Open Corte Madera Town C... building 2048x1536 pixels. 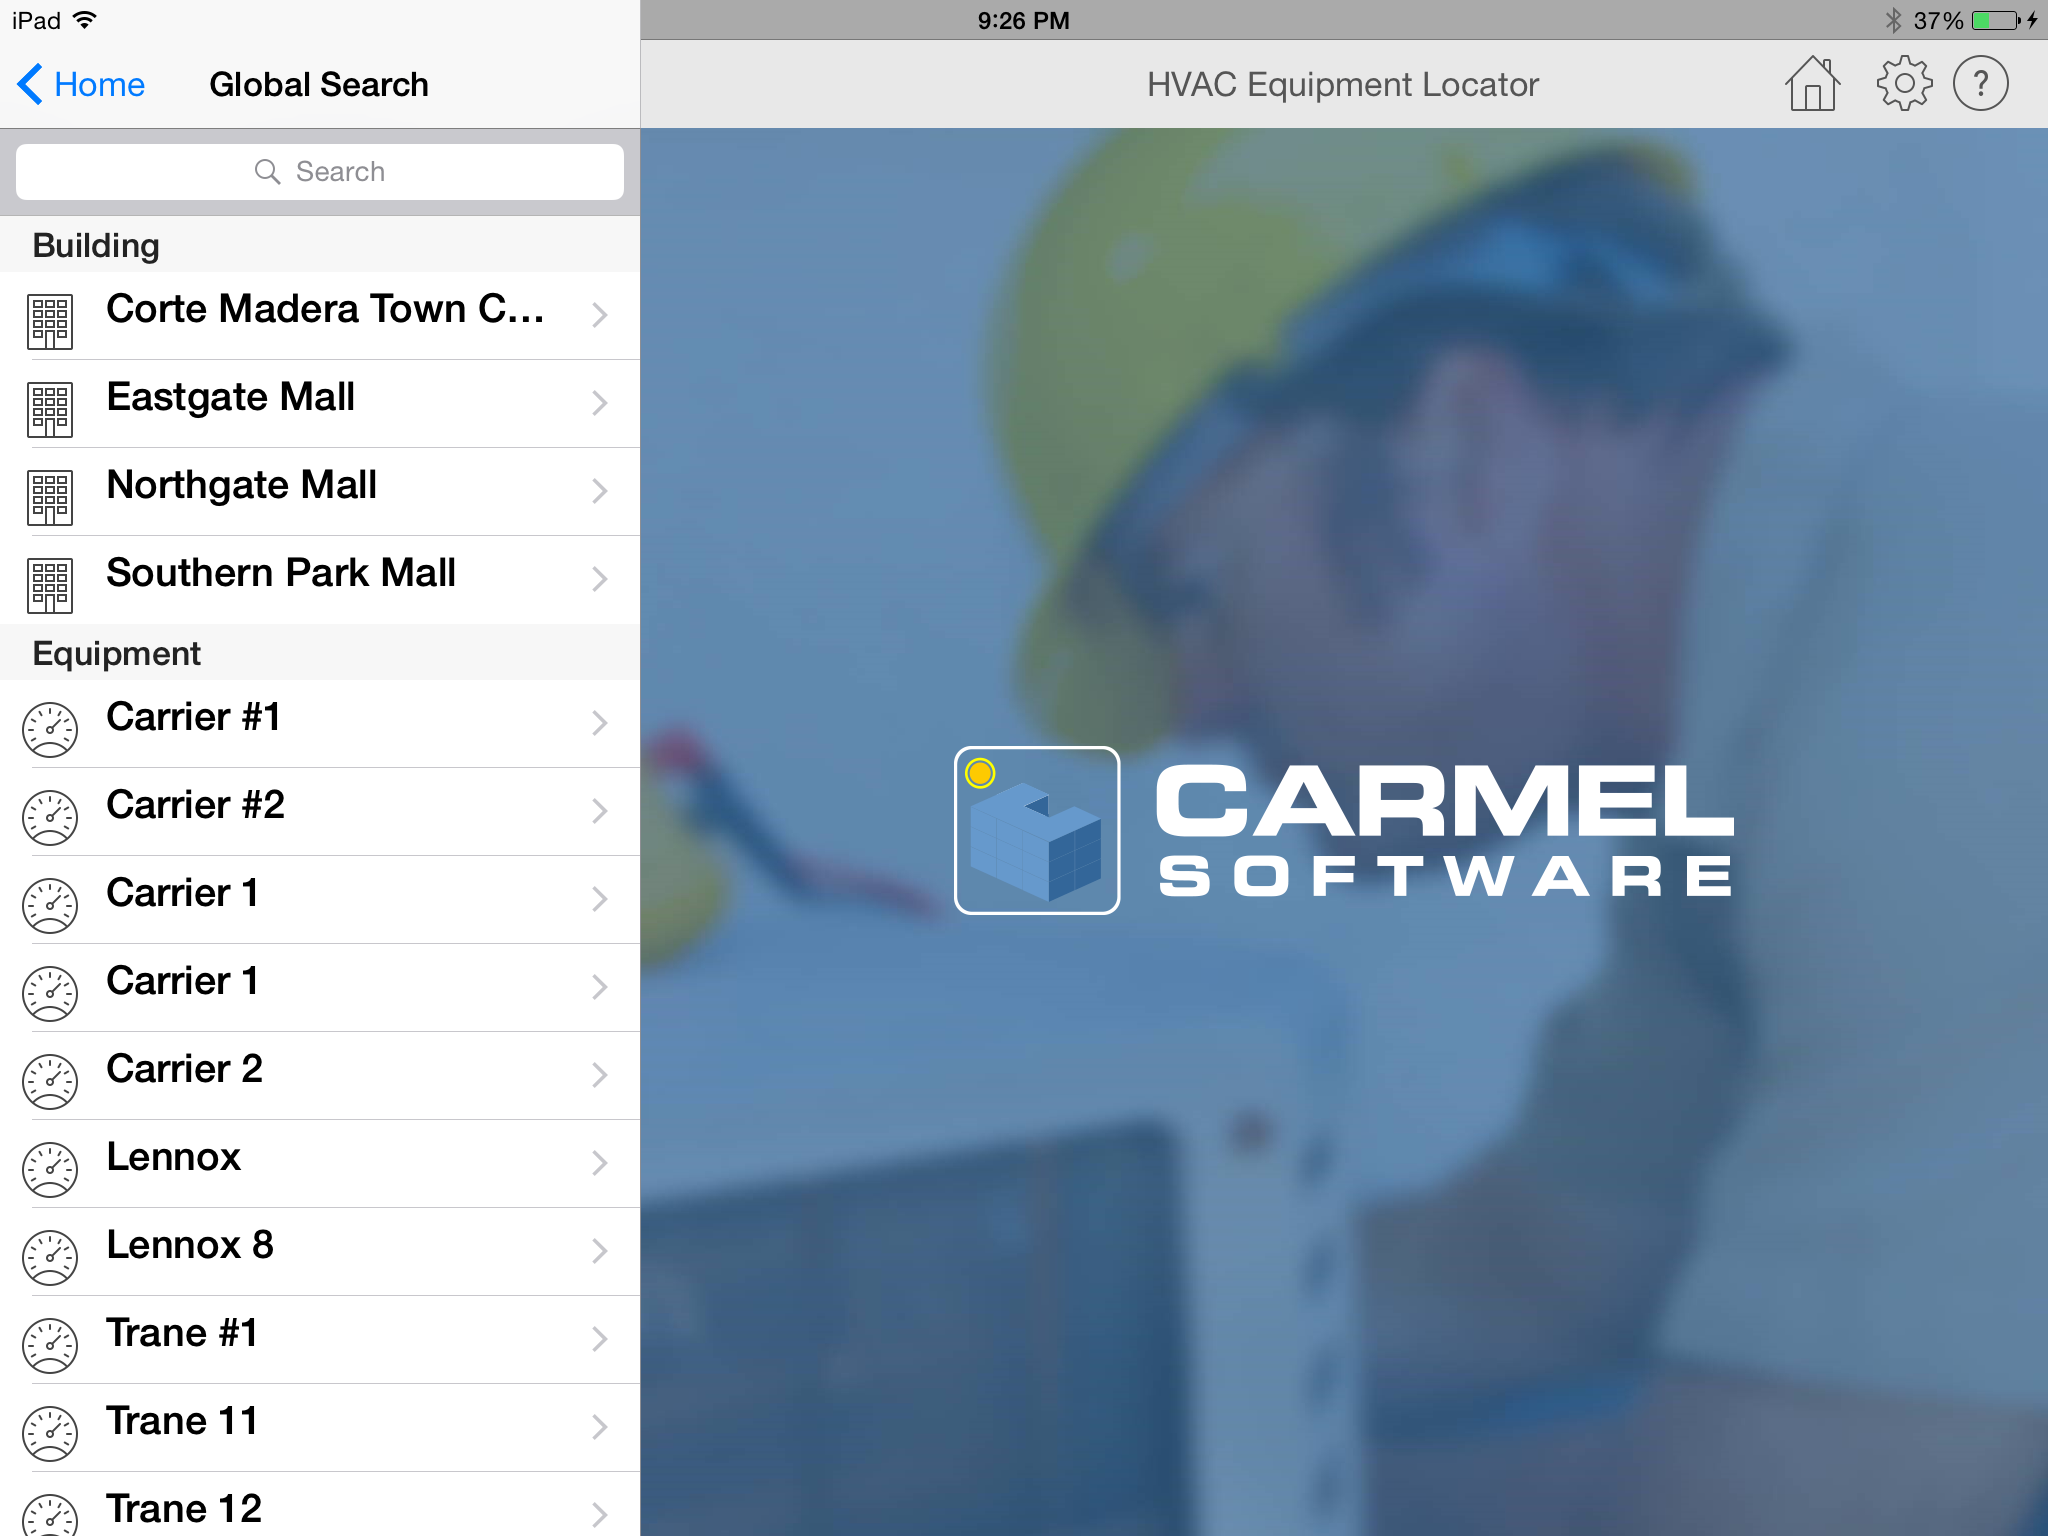point(320,316)
